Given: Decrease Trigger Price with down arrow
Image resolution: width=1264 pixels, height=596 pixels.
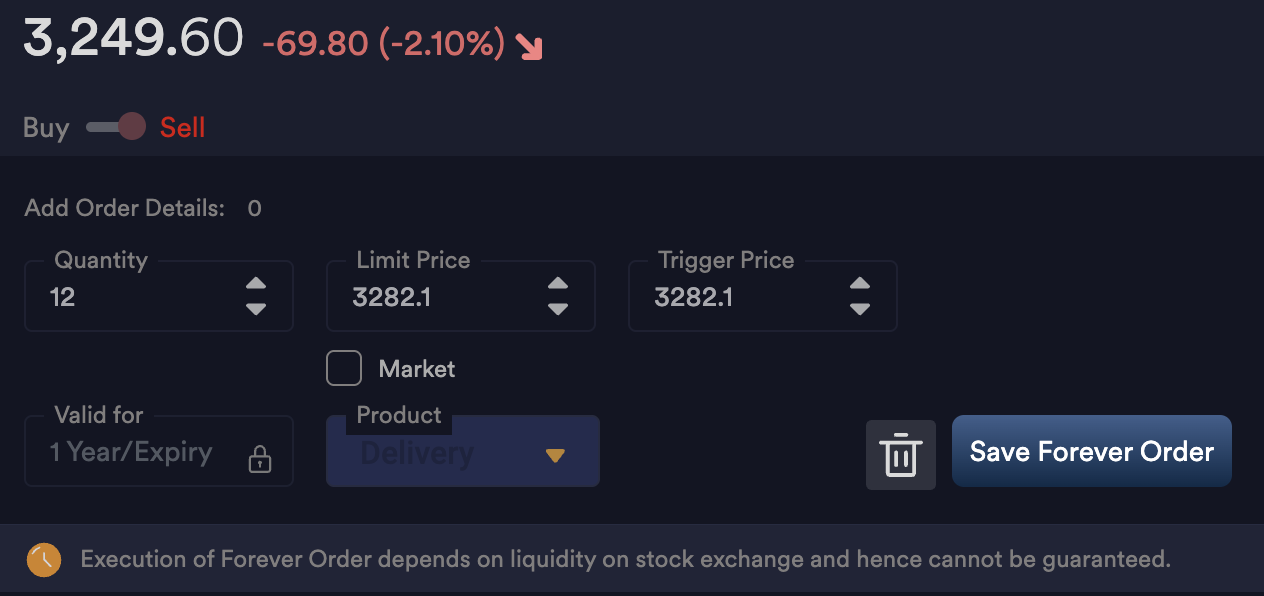Looking at the screenshot, I should click(x=860, y=309).
